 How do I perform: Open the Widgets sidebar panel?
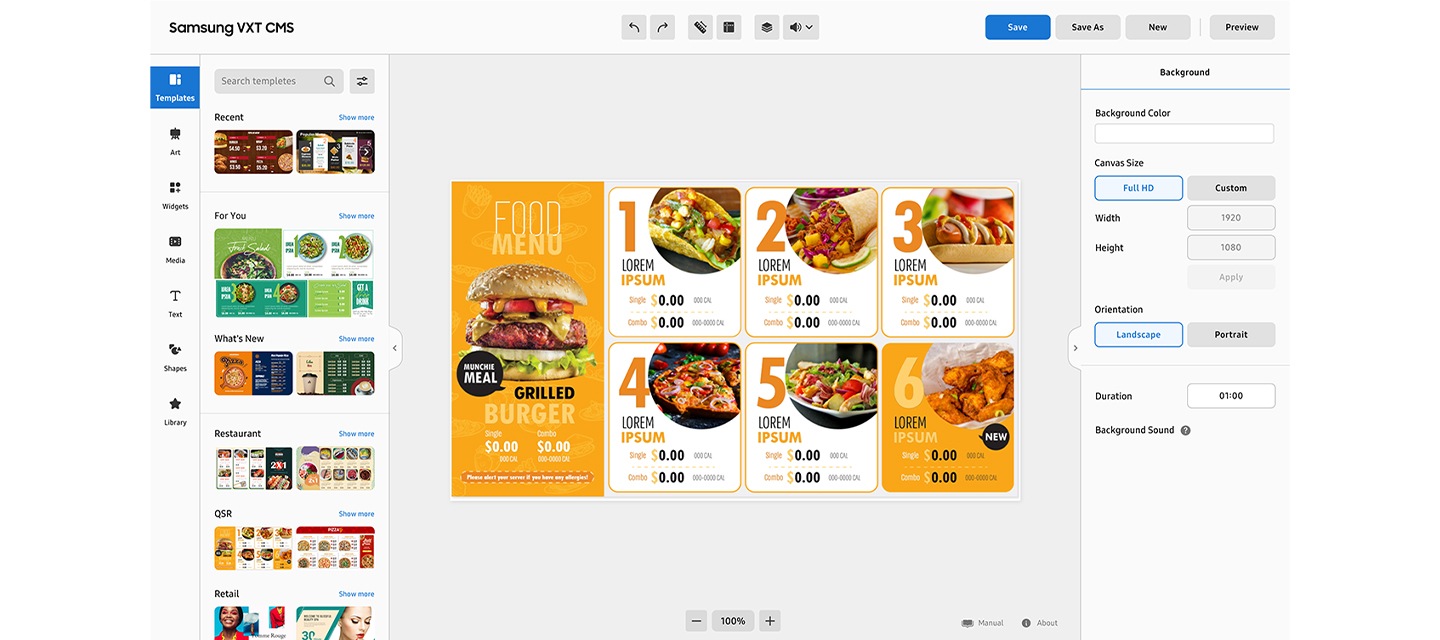tap(175, 195)
